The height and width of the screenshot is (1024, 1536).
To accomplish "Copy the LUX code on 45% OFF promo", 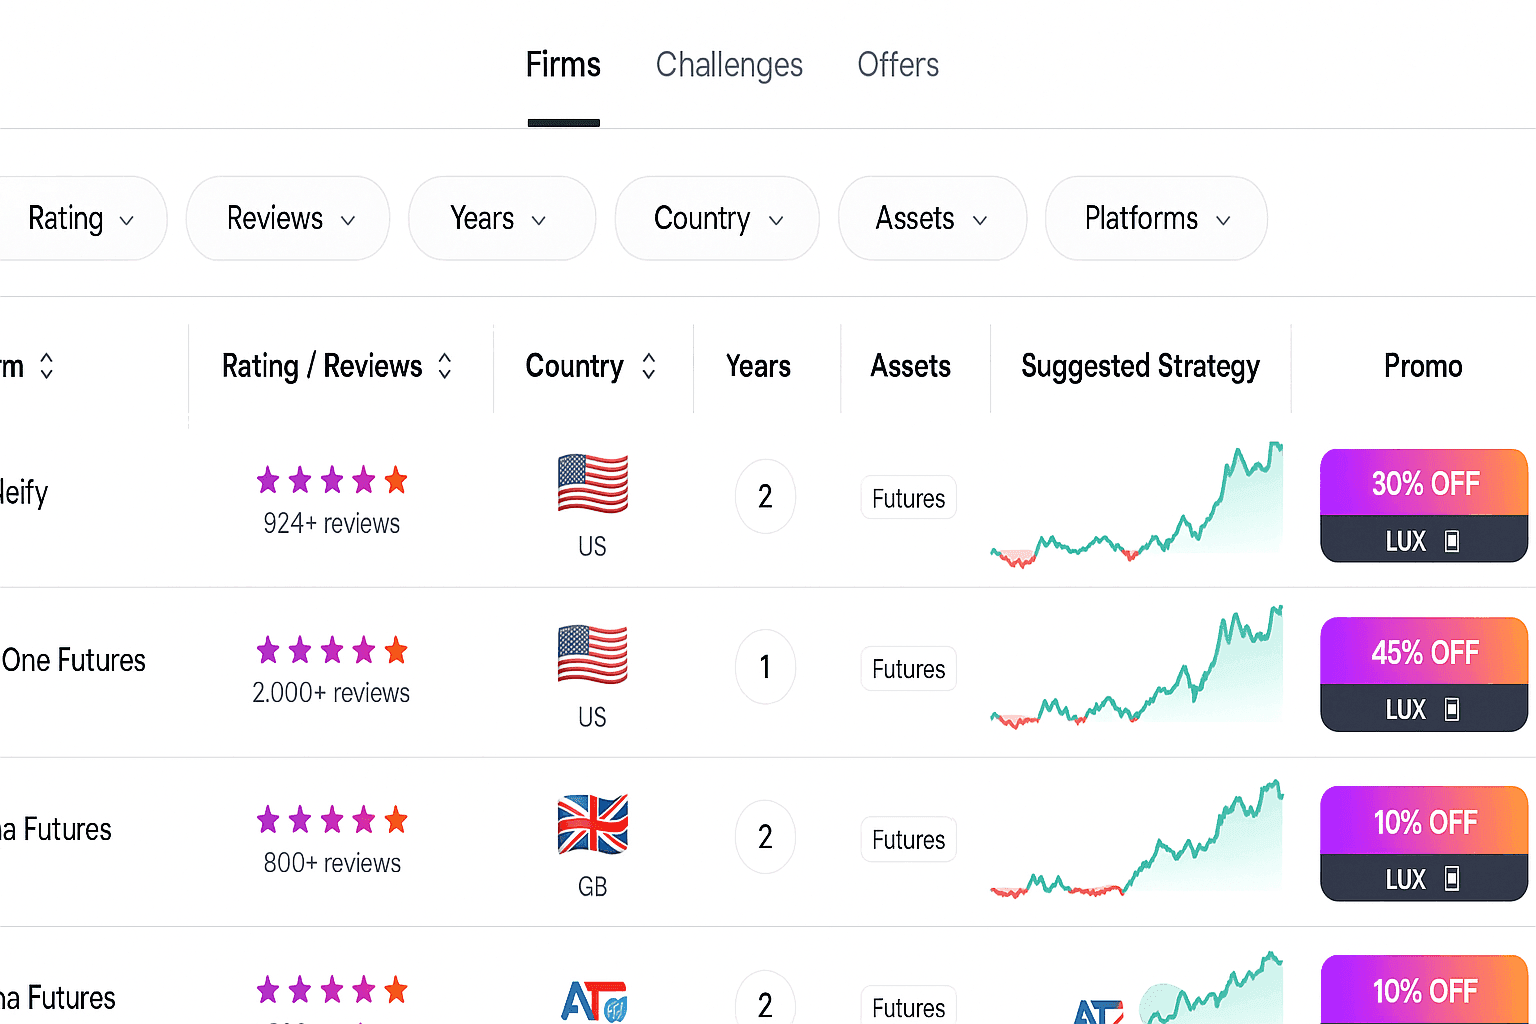I will [1452, 709].
